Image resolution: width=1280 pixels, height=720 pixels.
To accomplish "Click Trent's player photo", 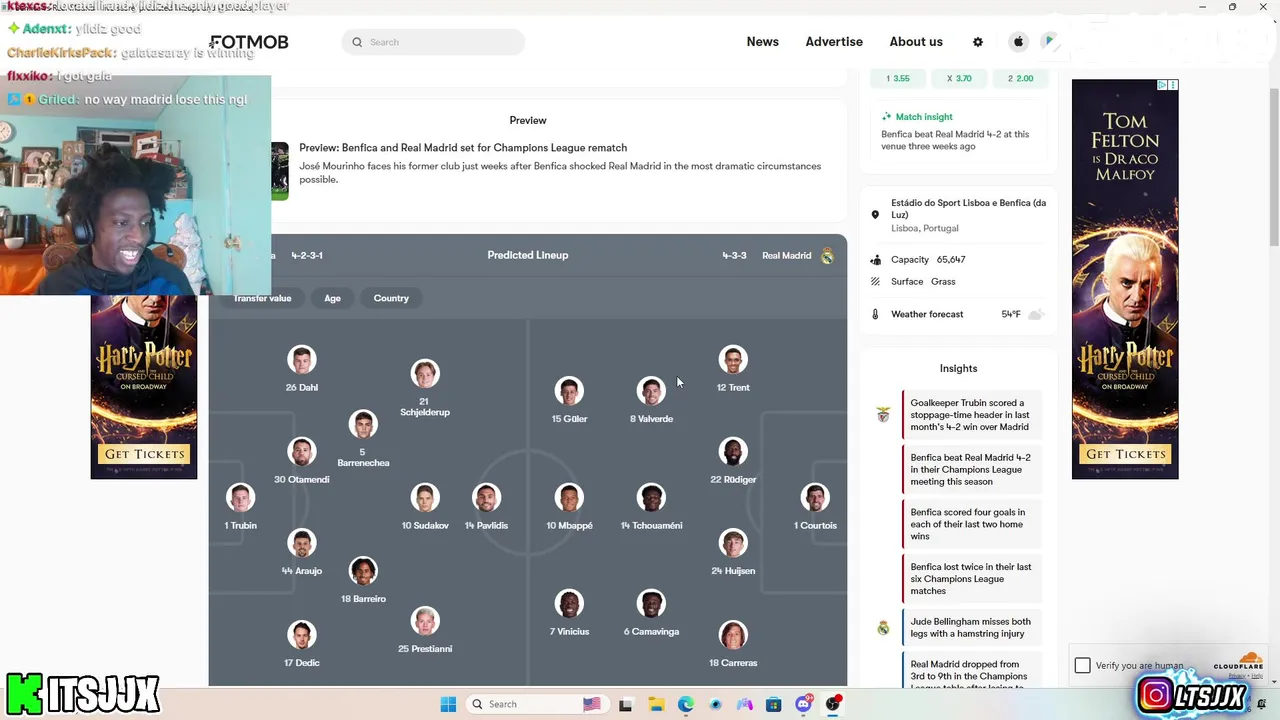I will click(x=733, y=360).
